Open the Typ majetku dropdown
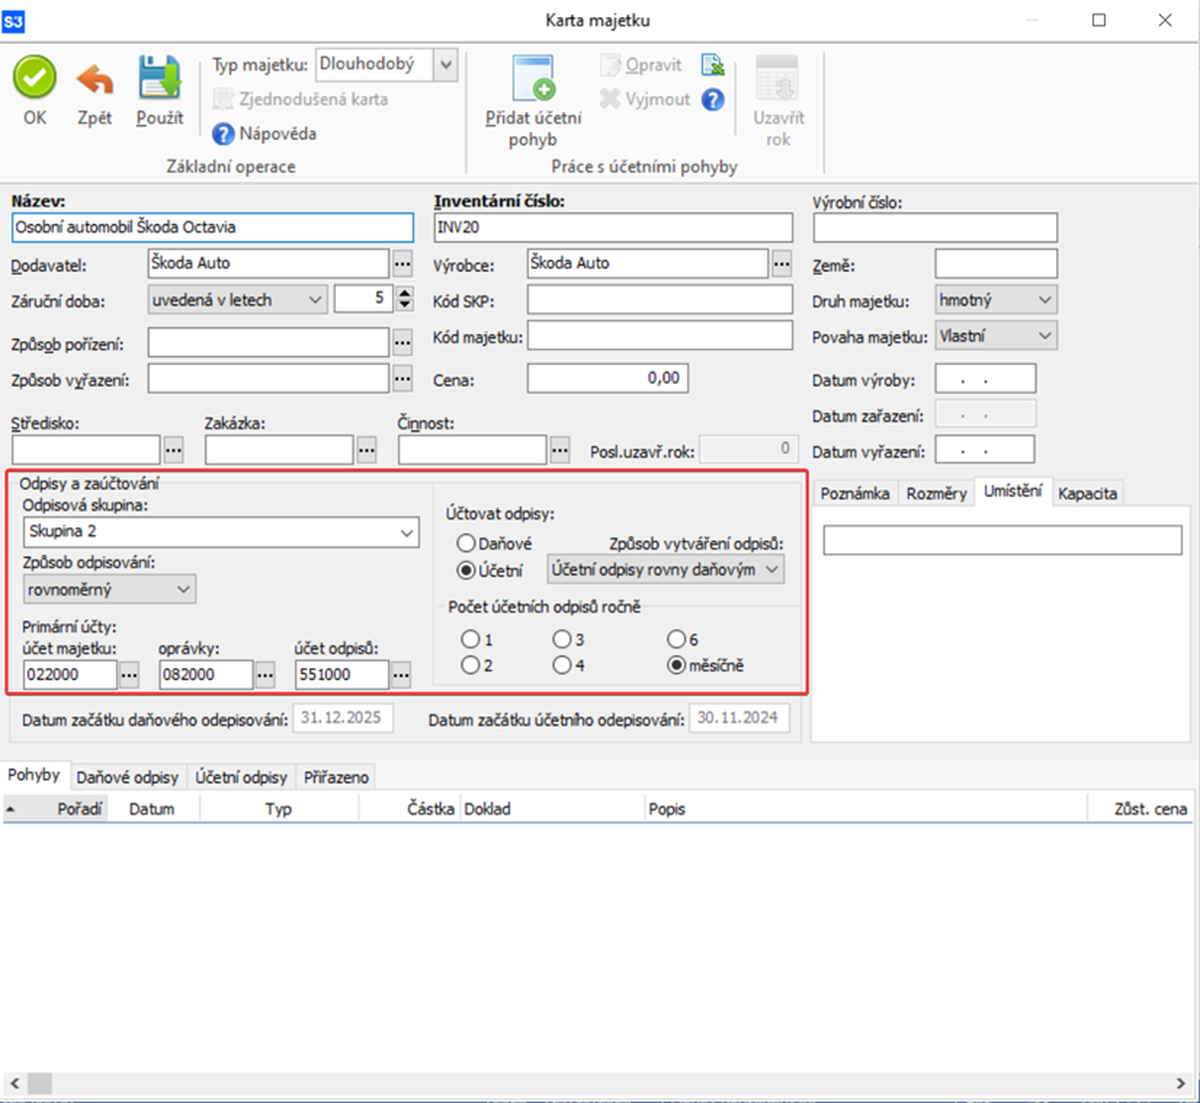 (x=446, y=65)
